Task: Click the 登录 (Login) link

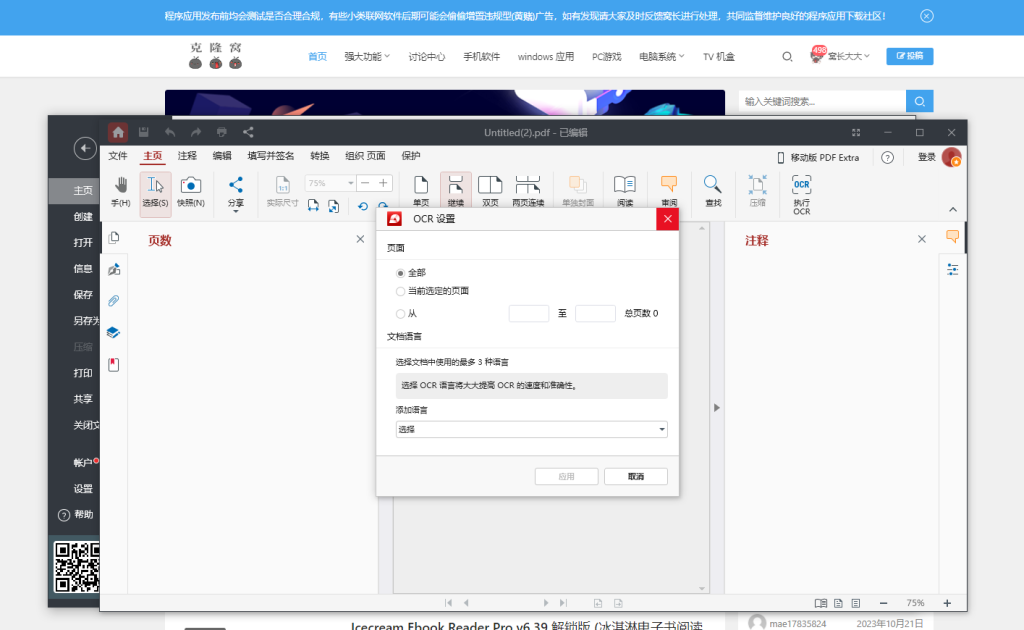Action: (927, 157)
